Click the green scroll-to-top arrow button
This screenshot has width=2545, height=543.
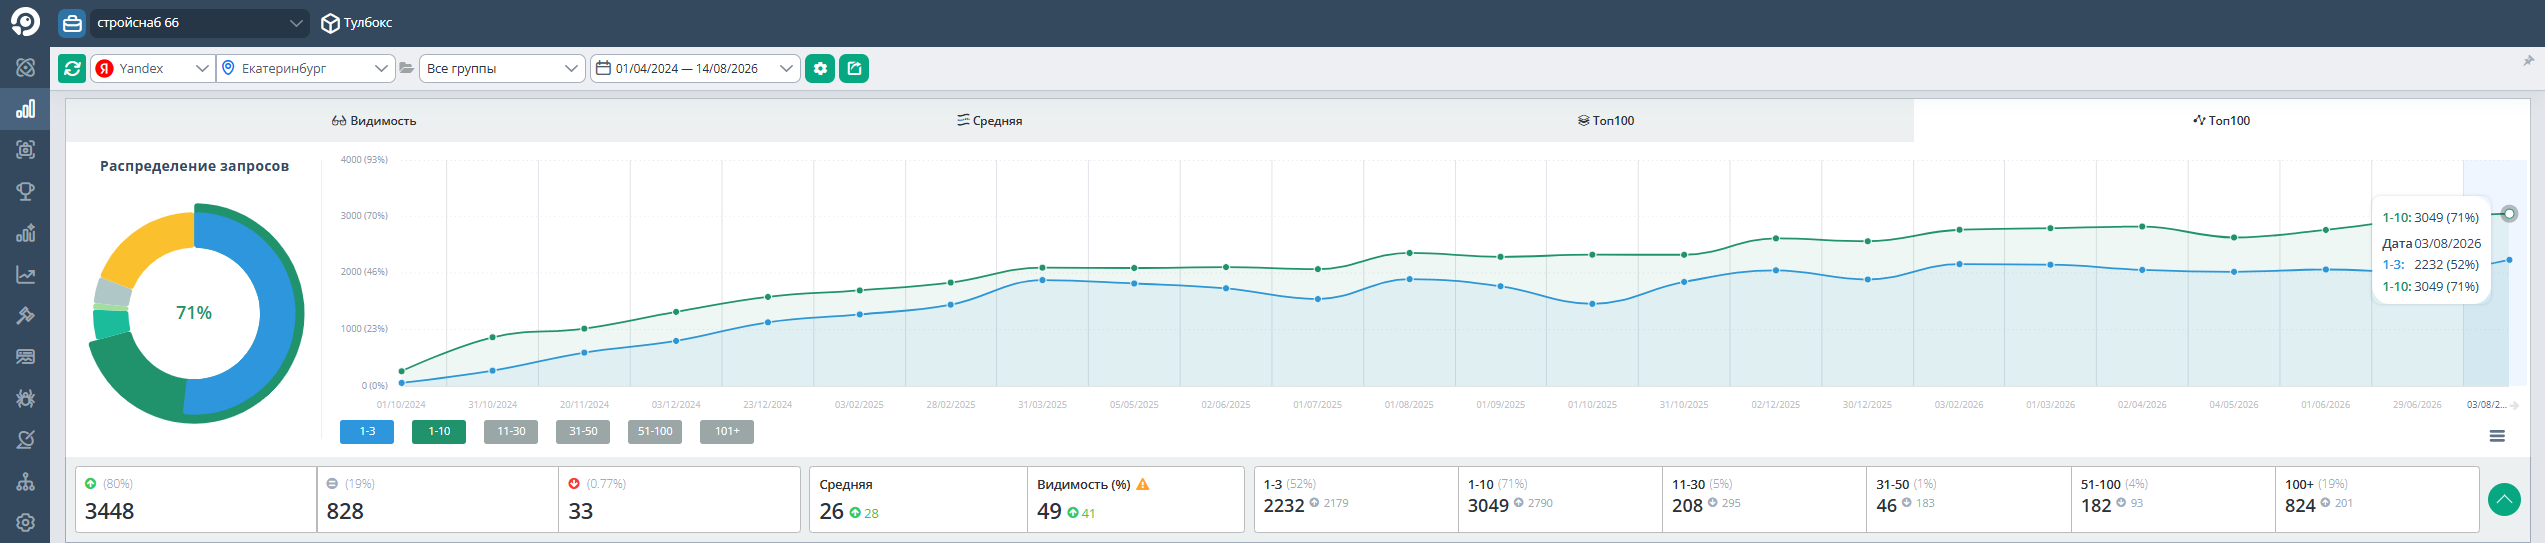(2504, 499)
